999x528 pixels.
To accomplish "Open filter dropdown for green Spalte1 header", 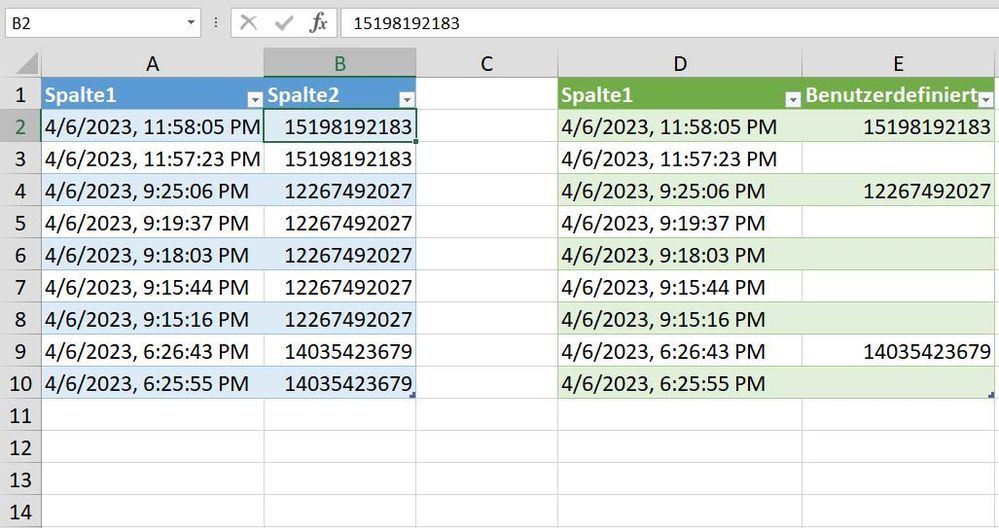I will (793, 99).
